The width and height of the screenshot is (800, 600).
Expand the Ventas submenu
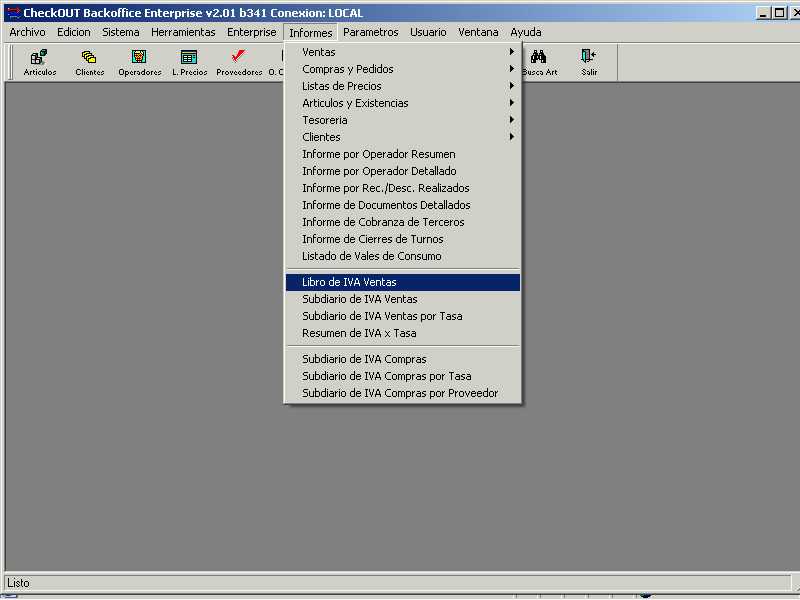tap(403, 52)
